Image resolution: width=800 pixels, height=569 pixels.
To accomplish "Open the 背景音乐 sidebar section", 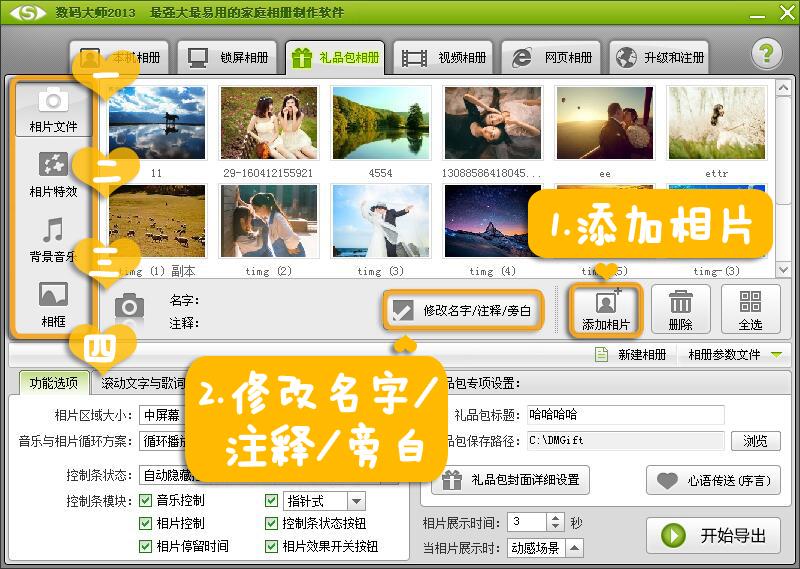I will pyautogui.click(x=53, y=240).
